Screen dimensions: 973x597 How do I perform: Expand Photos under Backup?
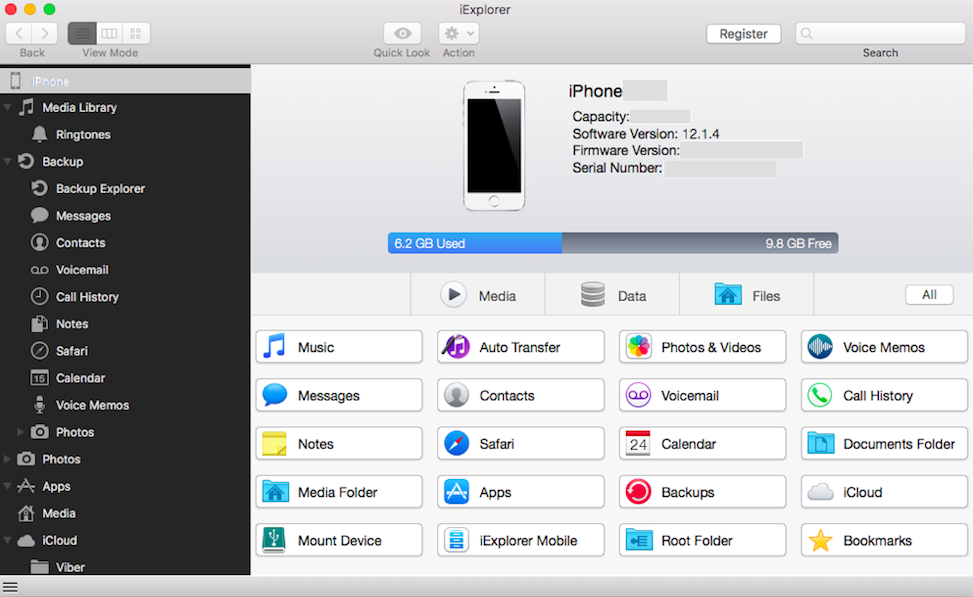20,432
